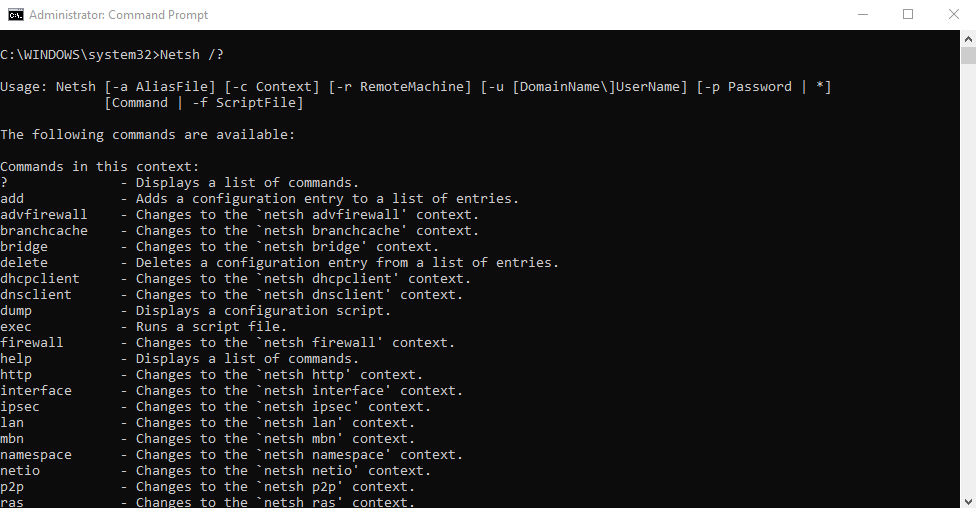Click the 'dhcpclient' command entry
The height and width of the screenshot is (508, 976).
40,278
